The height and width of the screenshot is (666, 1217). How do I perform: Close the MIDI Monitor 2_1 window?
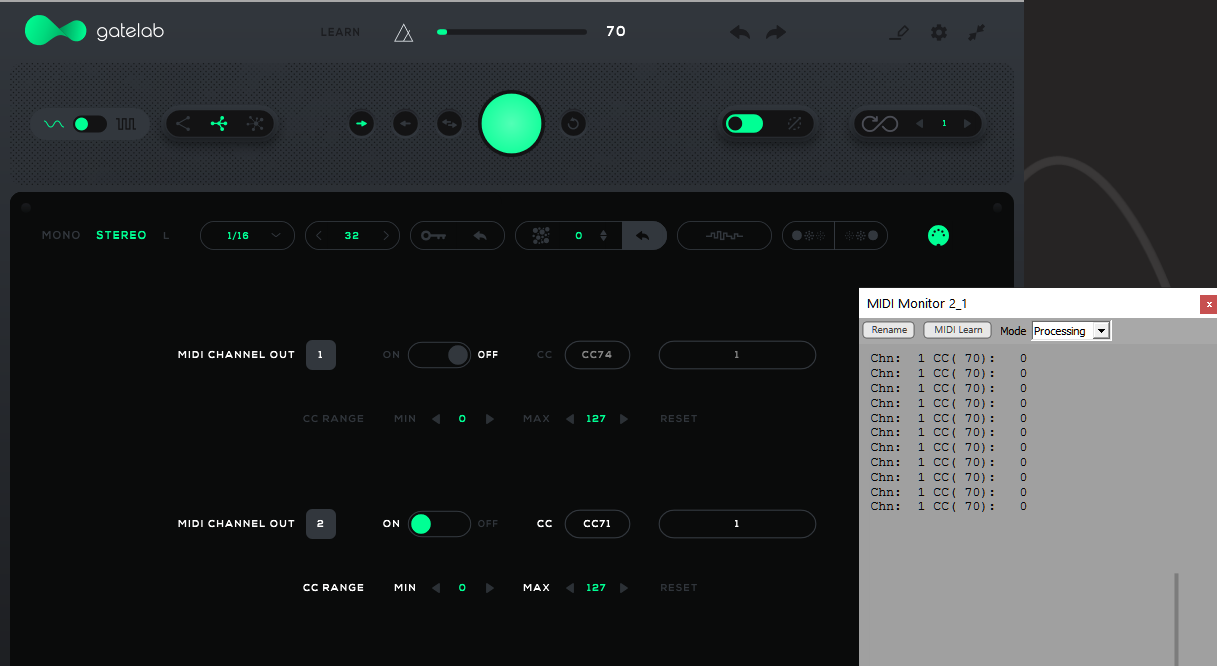(x=1208, y=304)
